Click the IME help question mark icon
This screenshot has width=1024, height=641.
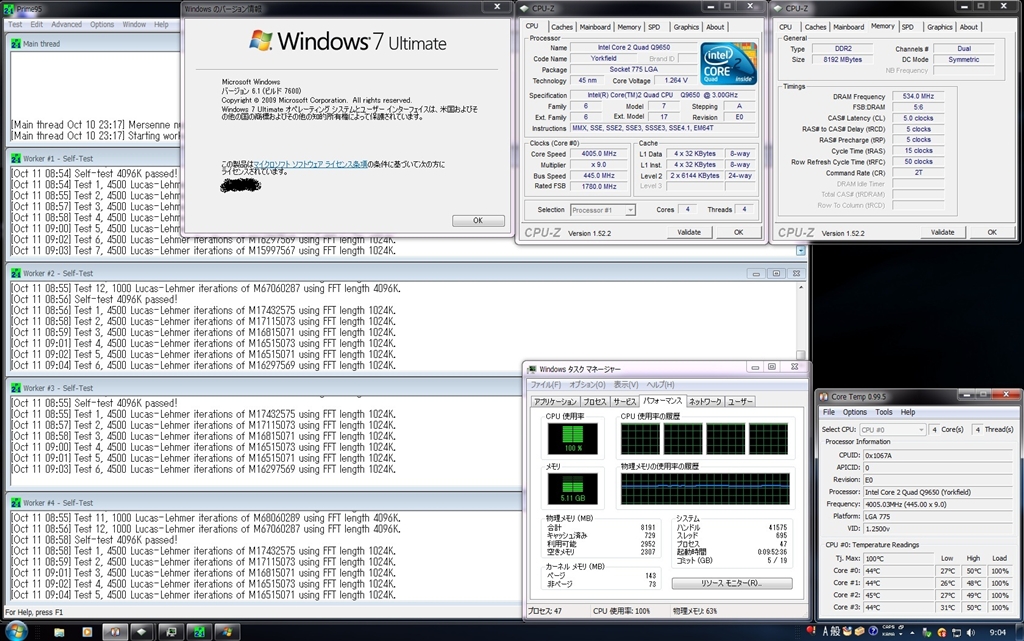[873, 631]
